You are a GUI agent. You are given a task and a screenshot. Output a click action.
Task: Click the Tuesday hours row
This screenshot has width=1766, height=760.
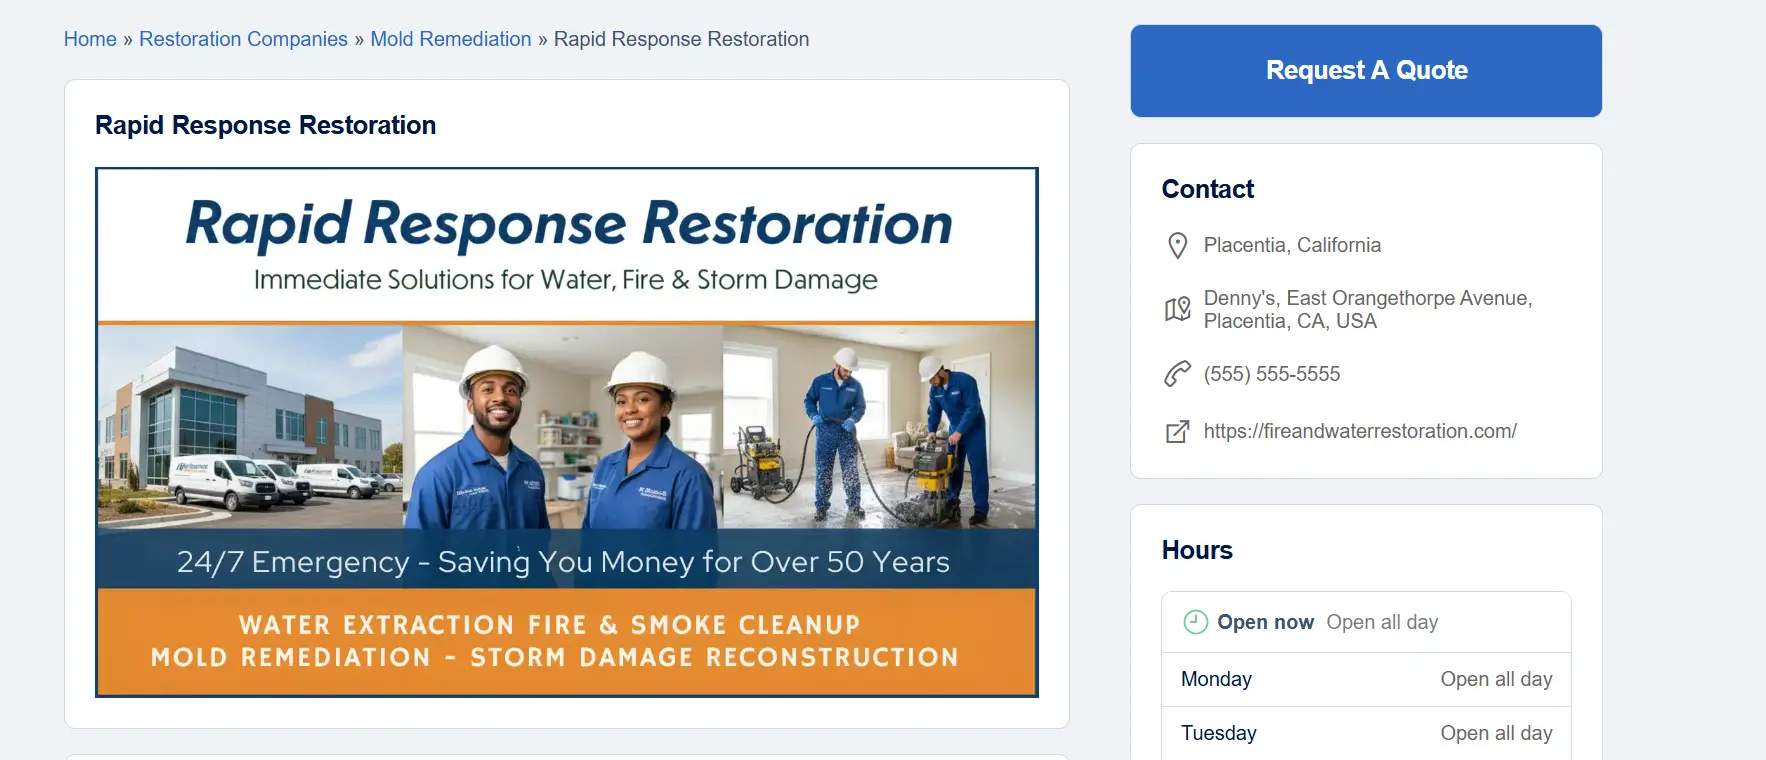1366,734
